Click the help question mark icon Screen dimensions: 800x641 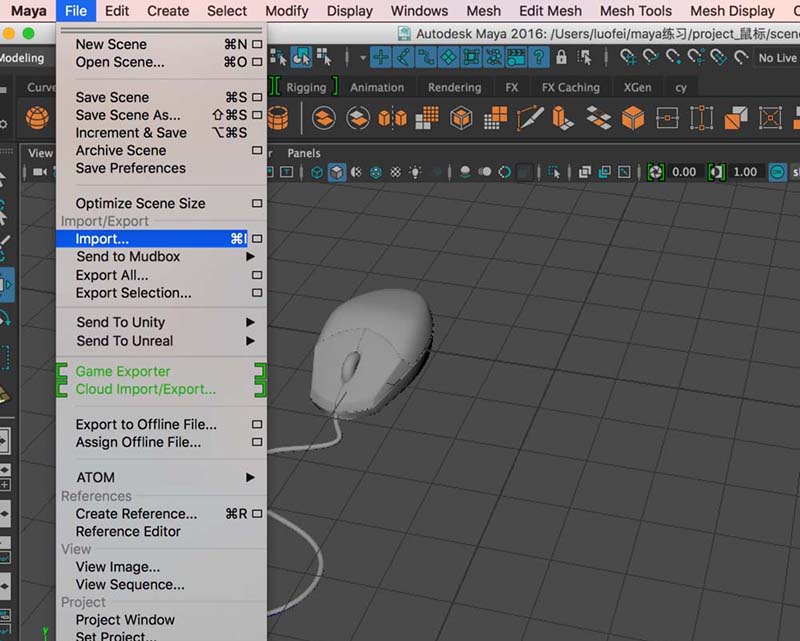point(540,58)
